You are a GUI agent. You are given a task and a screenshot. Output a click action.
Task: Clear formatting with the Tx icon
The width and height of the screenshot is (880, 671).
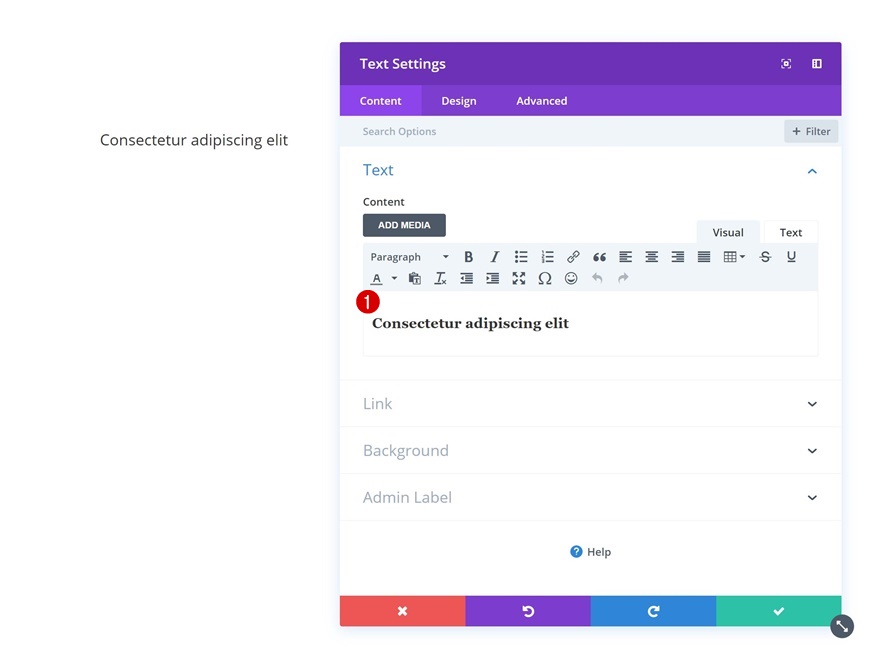point(441,278)
